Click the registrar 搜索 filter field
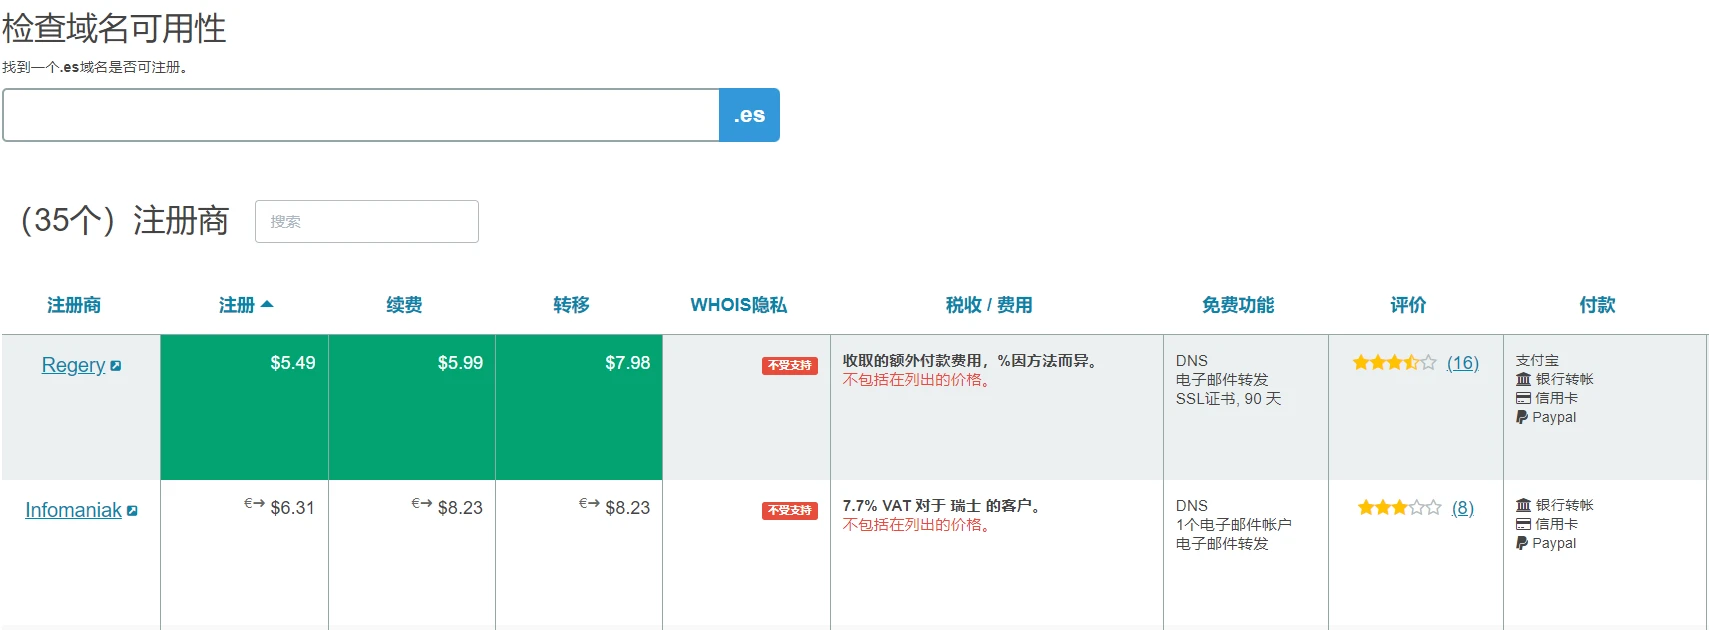The image size is (1709, 630). [366, 221]
